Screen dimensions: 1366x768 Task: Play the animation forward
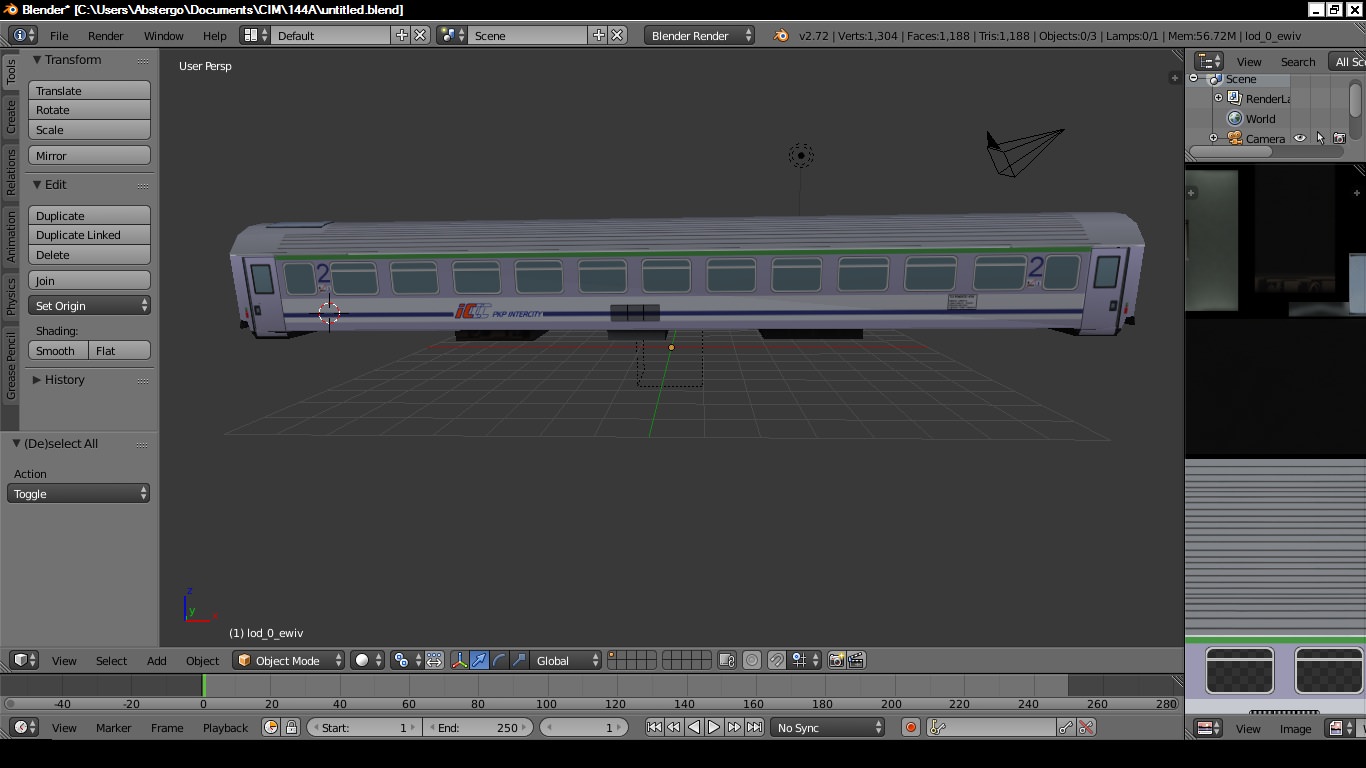point(714,728)
